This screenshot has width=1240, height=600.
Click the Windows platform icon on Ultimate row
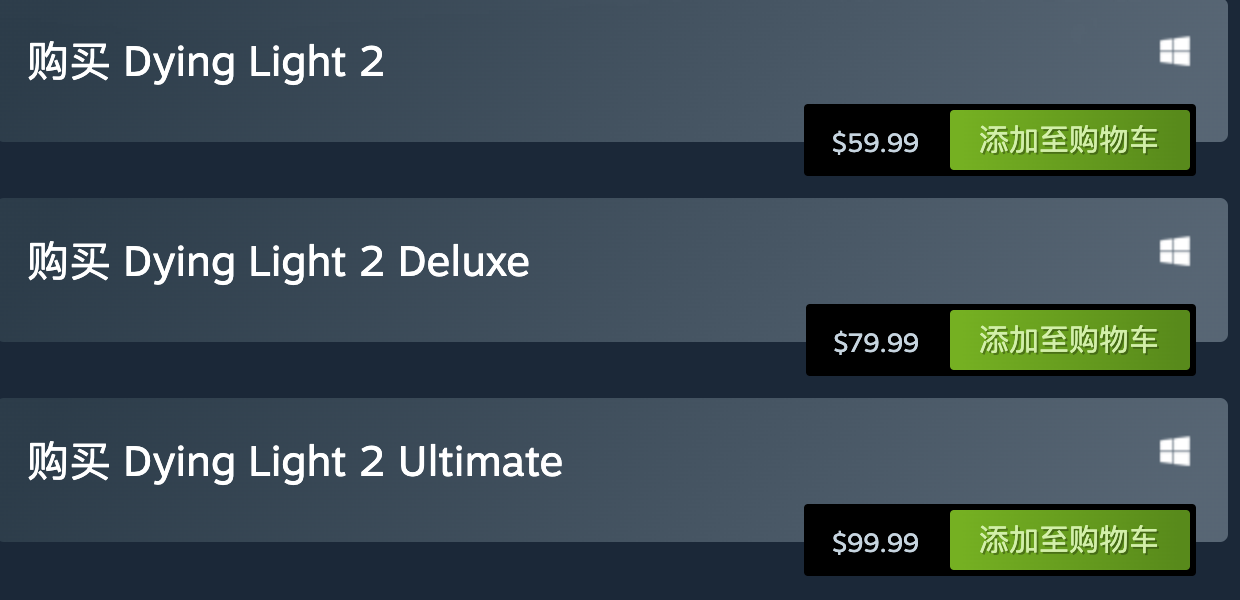(1175, 452)
